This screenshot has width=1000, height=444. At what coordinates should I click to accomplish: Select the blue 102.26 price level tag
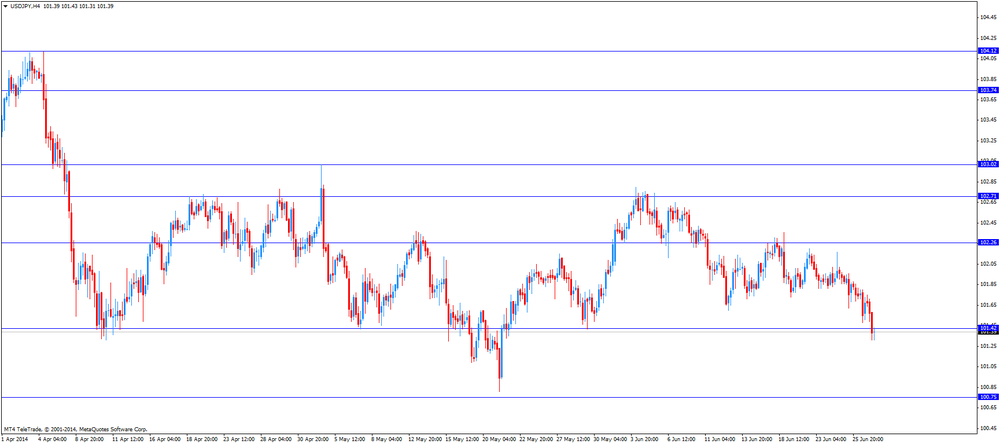pyautogui.click(x=988, y=242)
